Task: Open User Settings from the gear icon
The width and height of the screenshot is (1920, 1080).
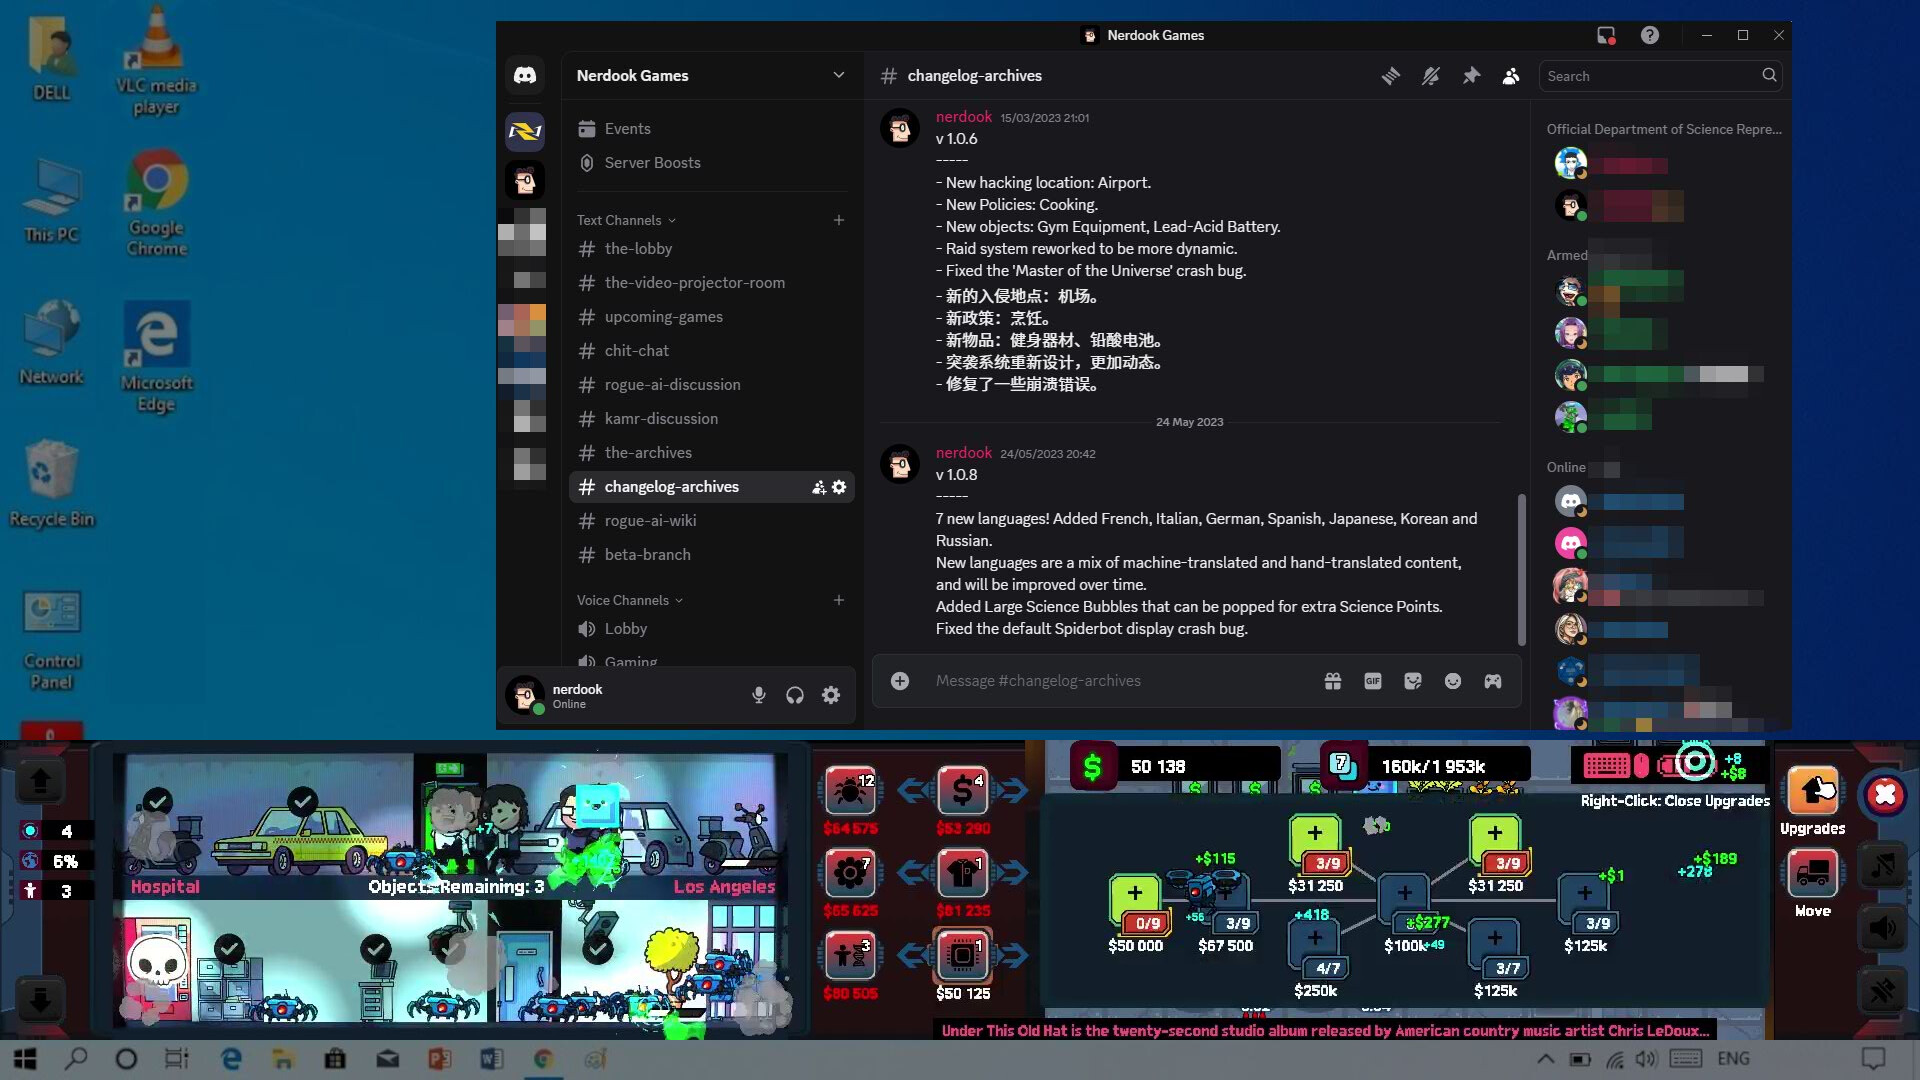Action: 831,694
